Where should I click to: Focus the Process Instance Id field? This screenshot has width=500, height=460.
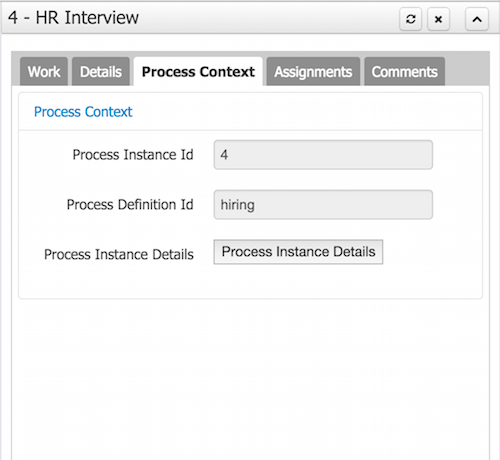click(x=323, y=155)
